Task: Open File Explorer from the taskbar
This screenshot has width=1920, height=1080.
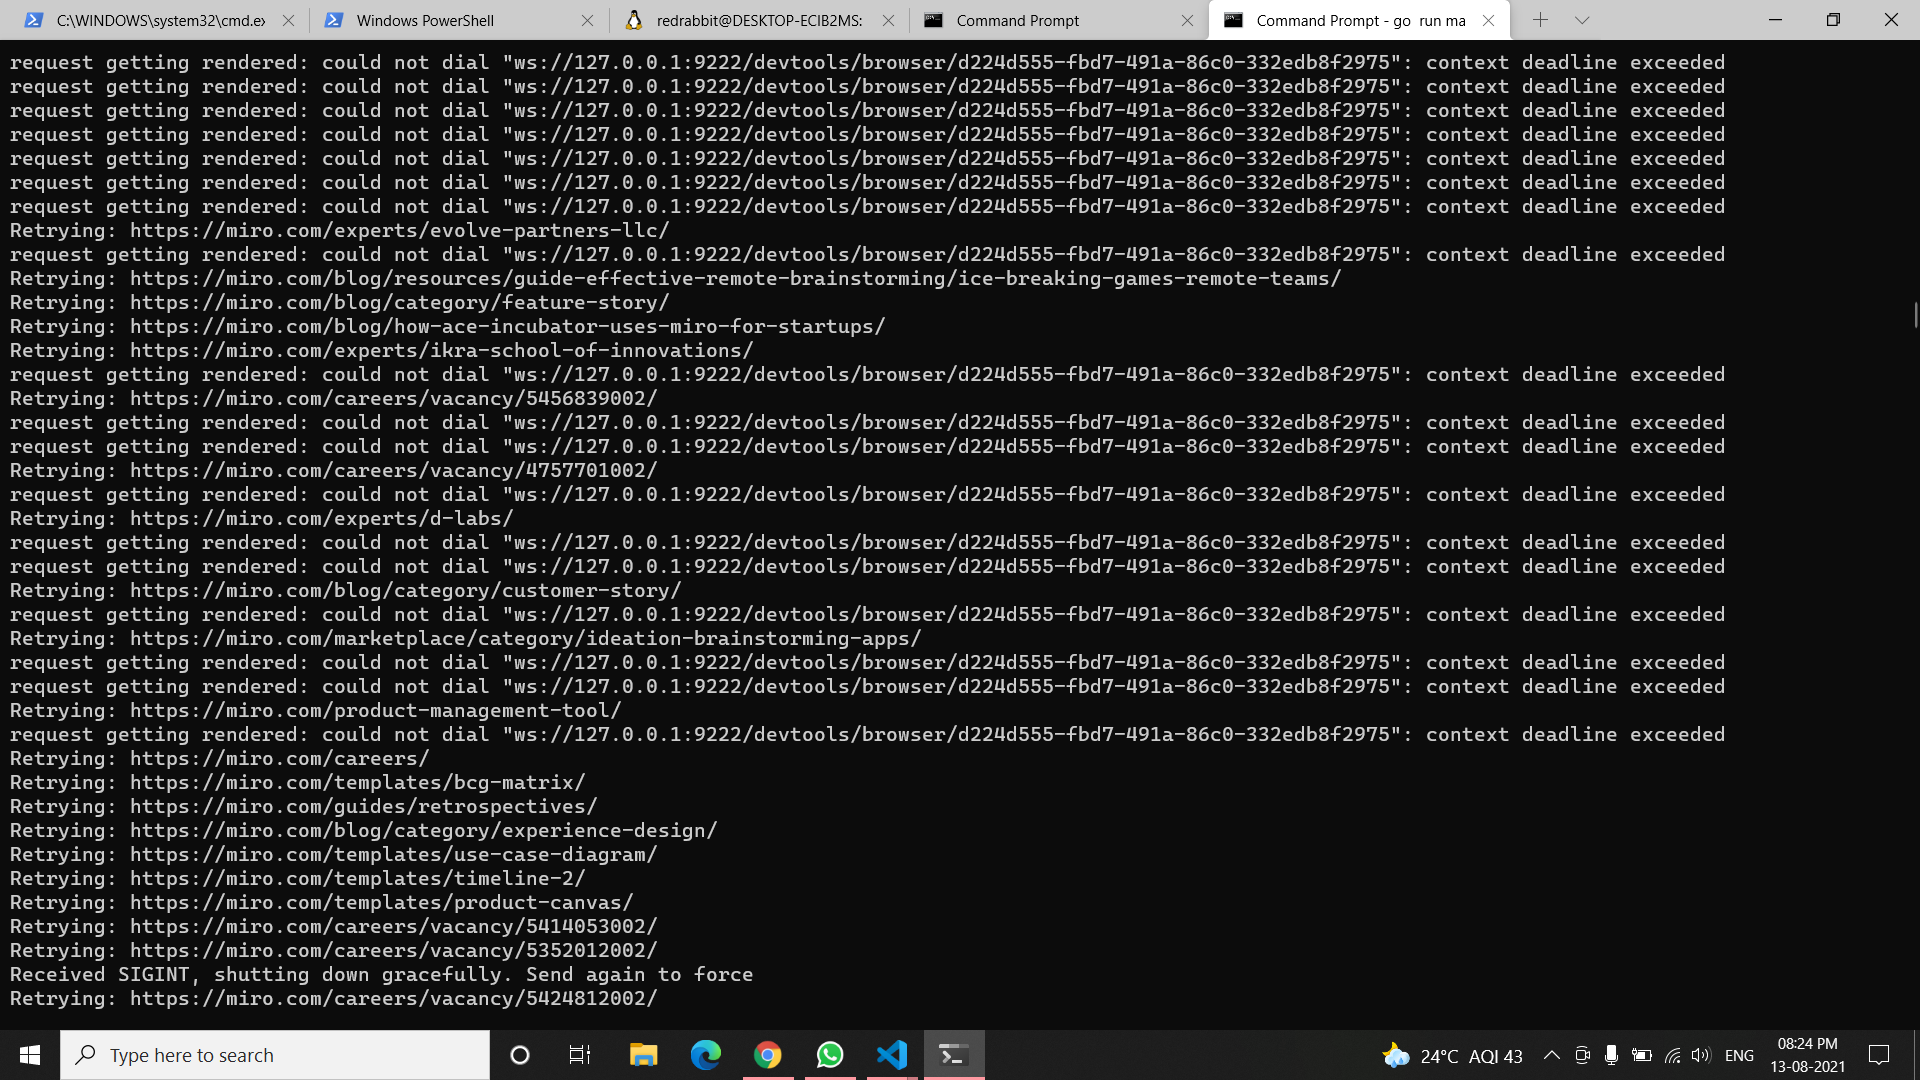Action: click(x=643, y=1054)
